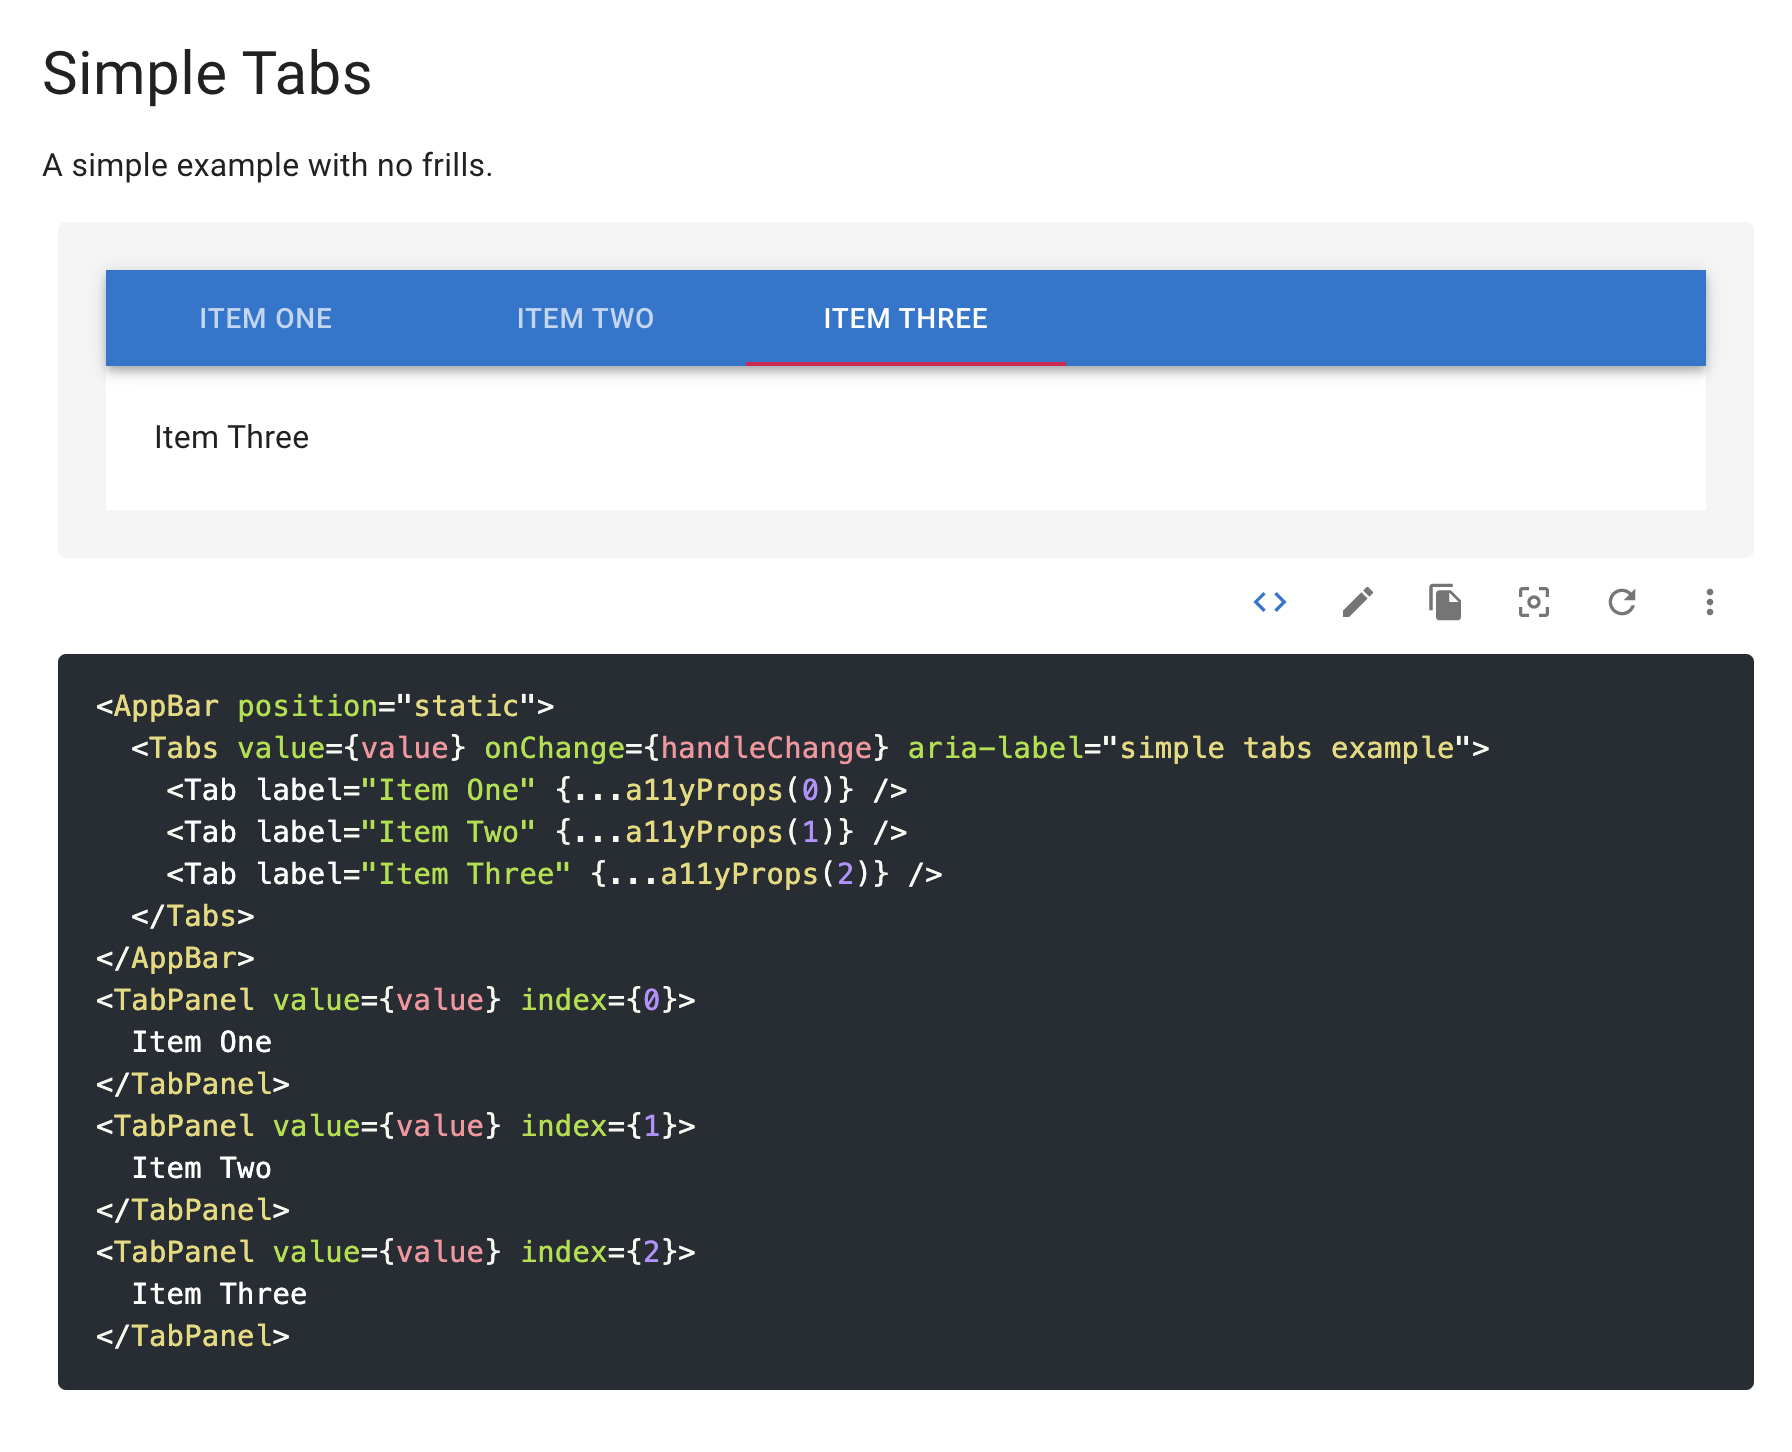
Task: Click the TabPanel index={0} code line
Action: (x=396, y=1000)
